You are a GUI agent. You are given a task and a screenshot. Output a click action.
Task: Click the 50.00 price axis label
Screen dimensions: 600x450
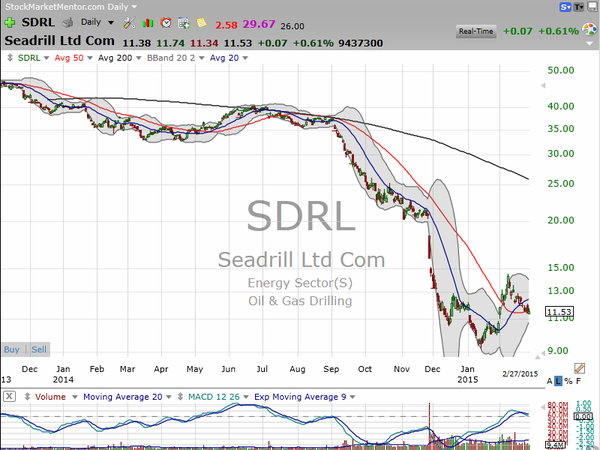pos(561,70)
